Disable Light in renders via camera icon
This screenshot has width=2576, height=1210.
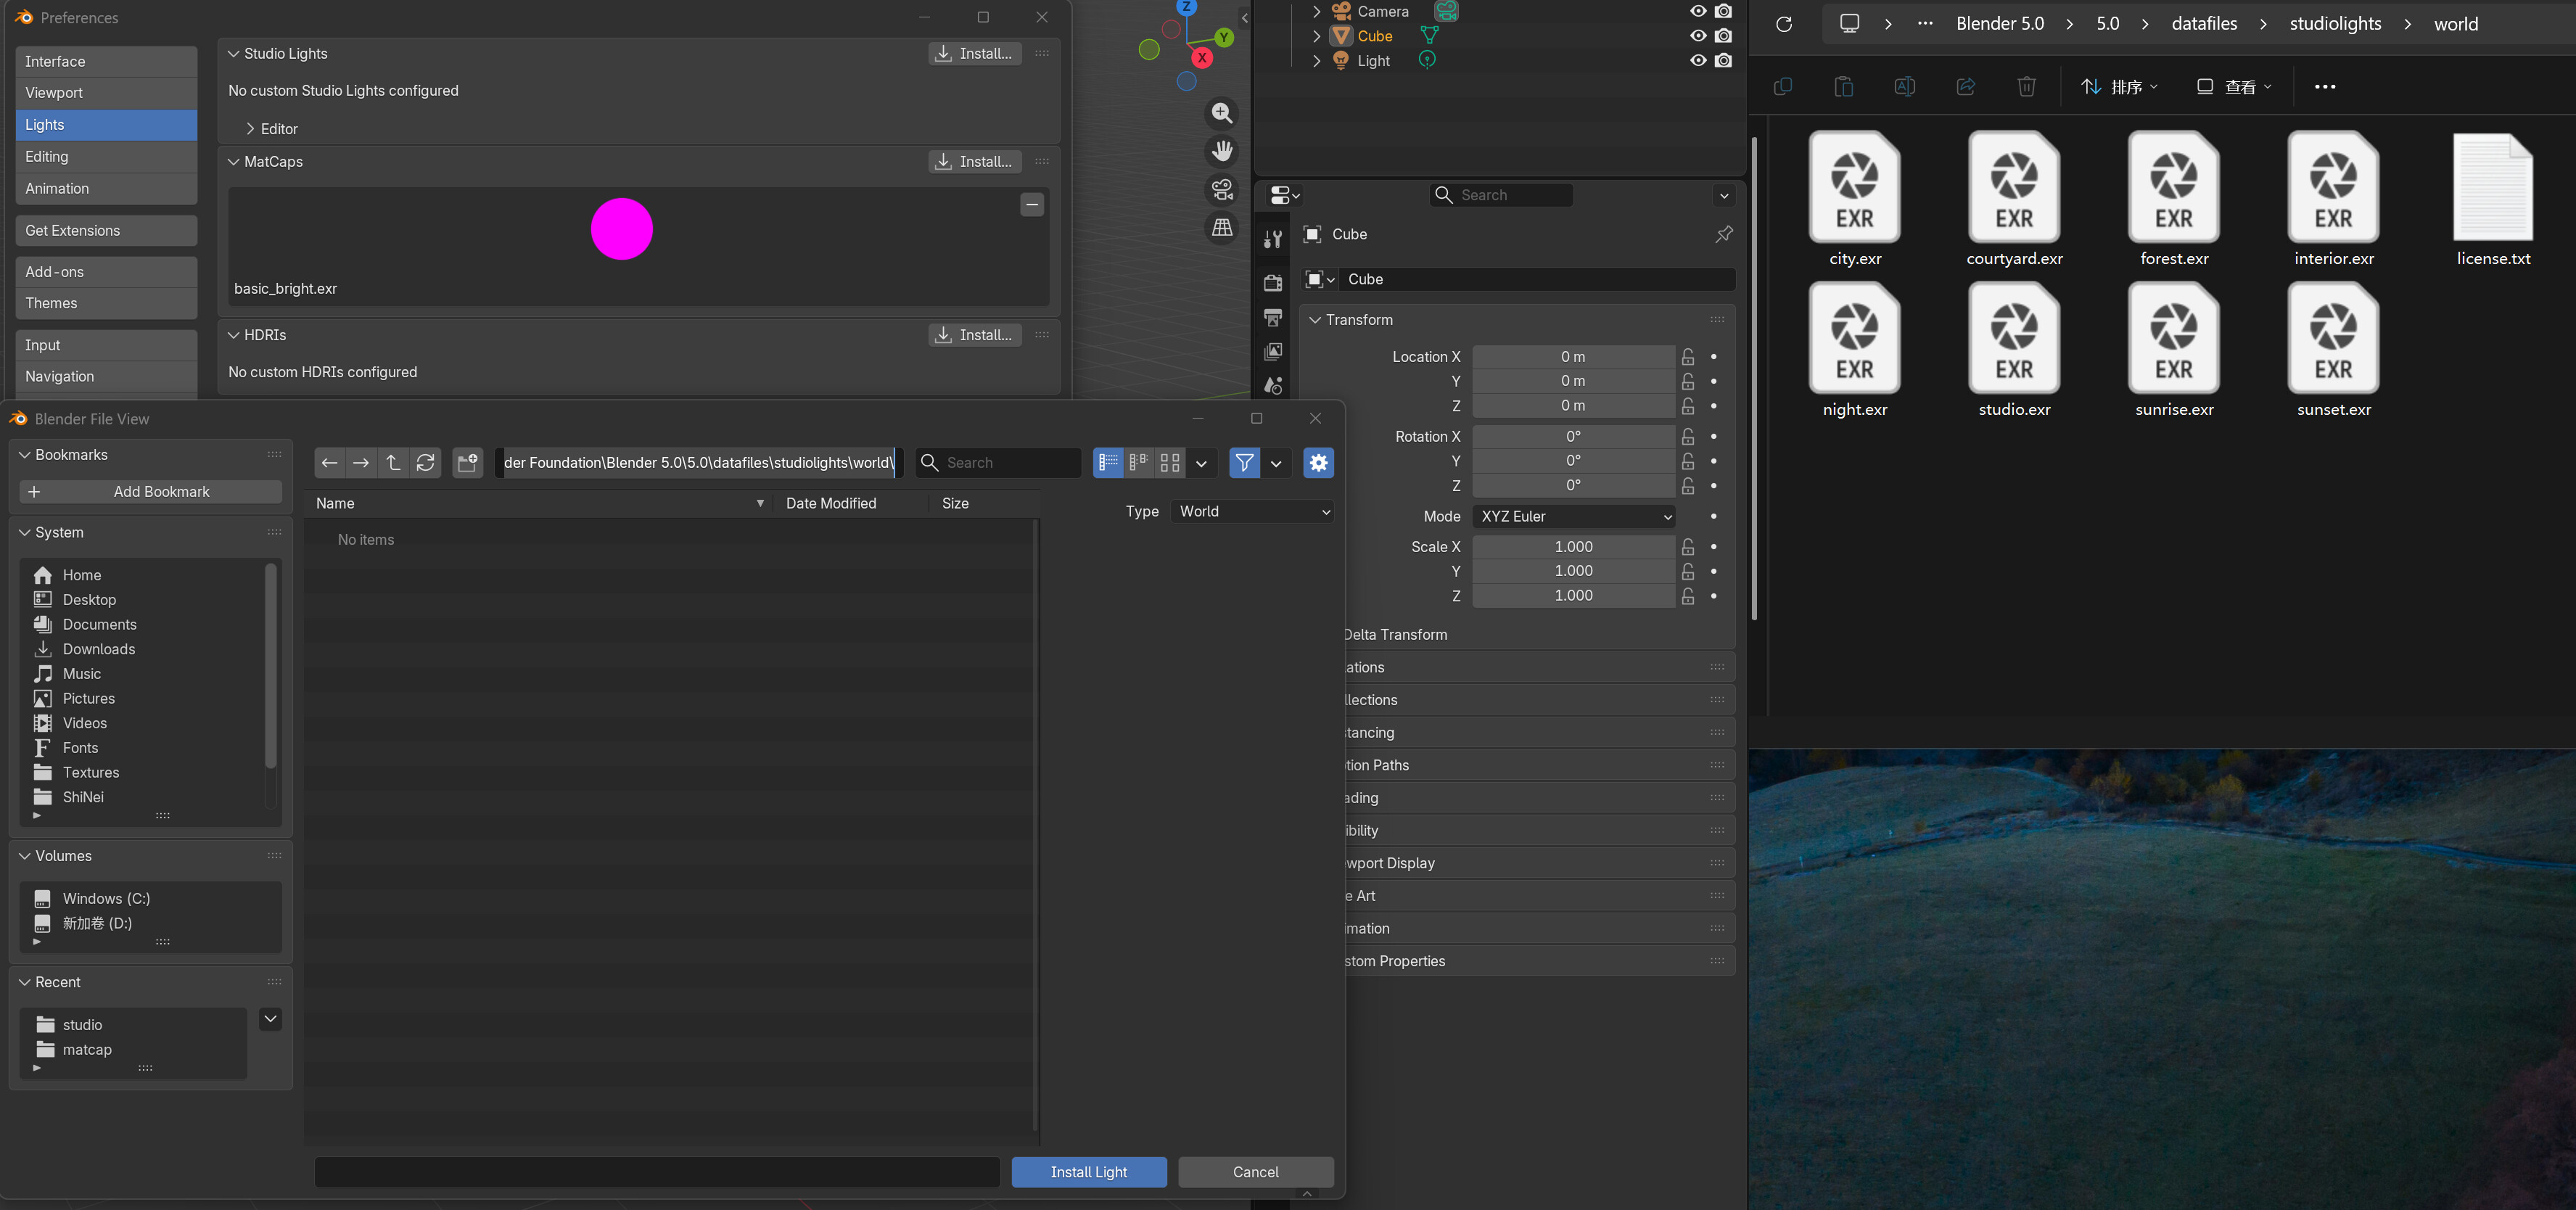point(1723,60)
